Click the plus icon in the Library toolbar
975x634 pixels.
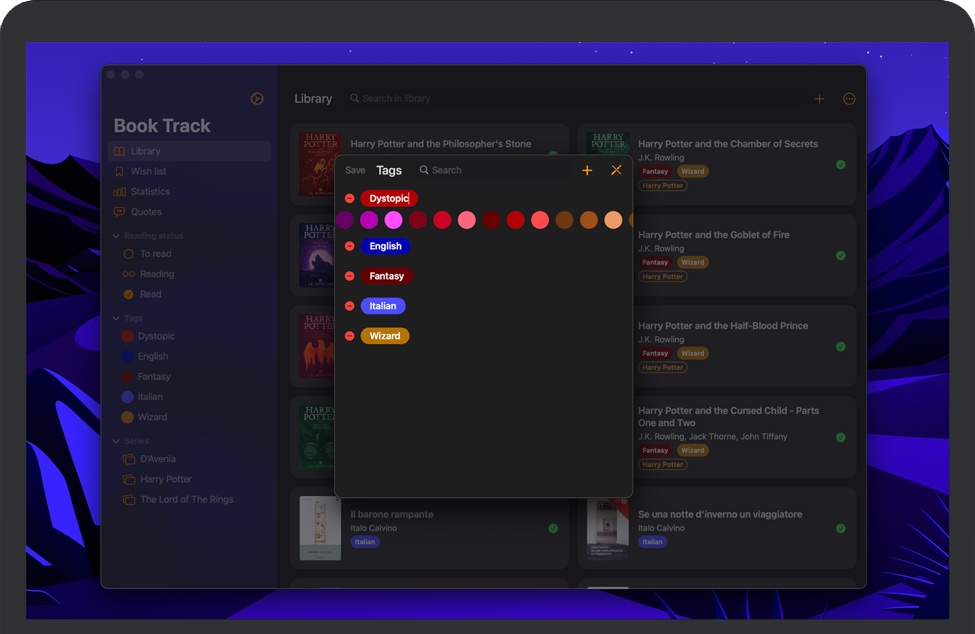[x=819, y=99]
